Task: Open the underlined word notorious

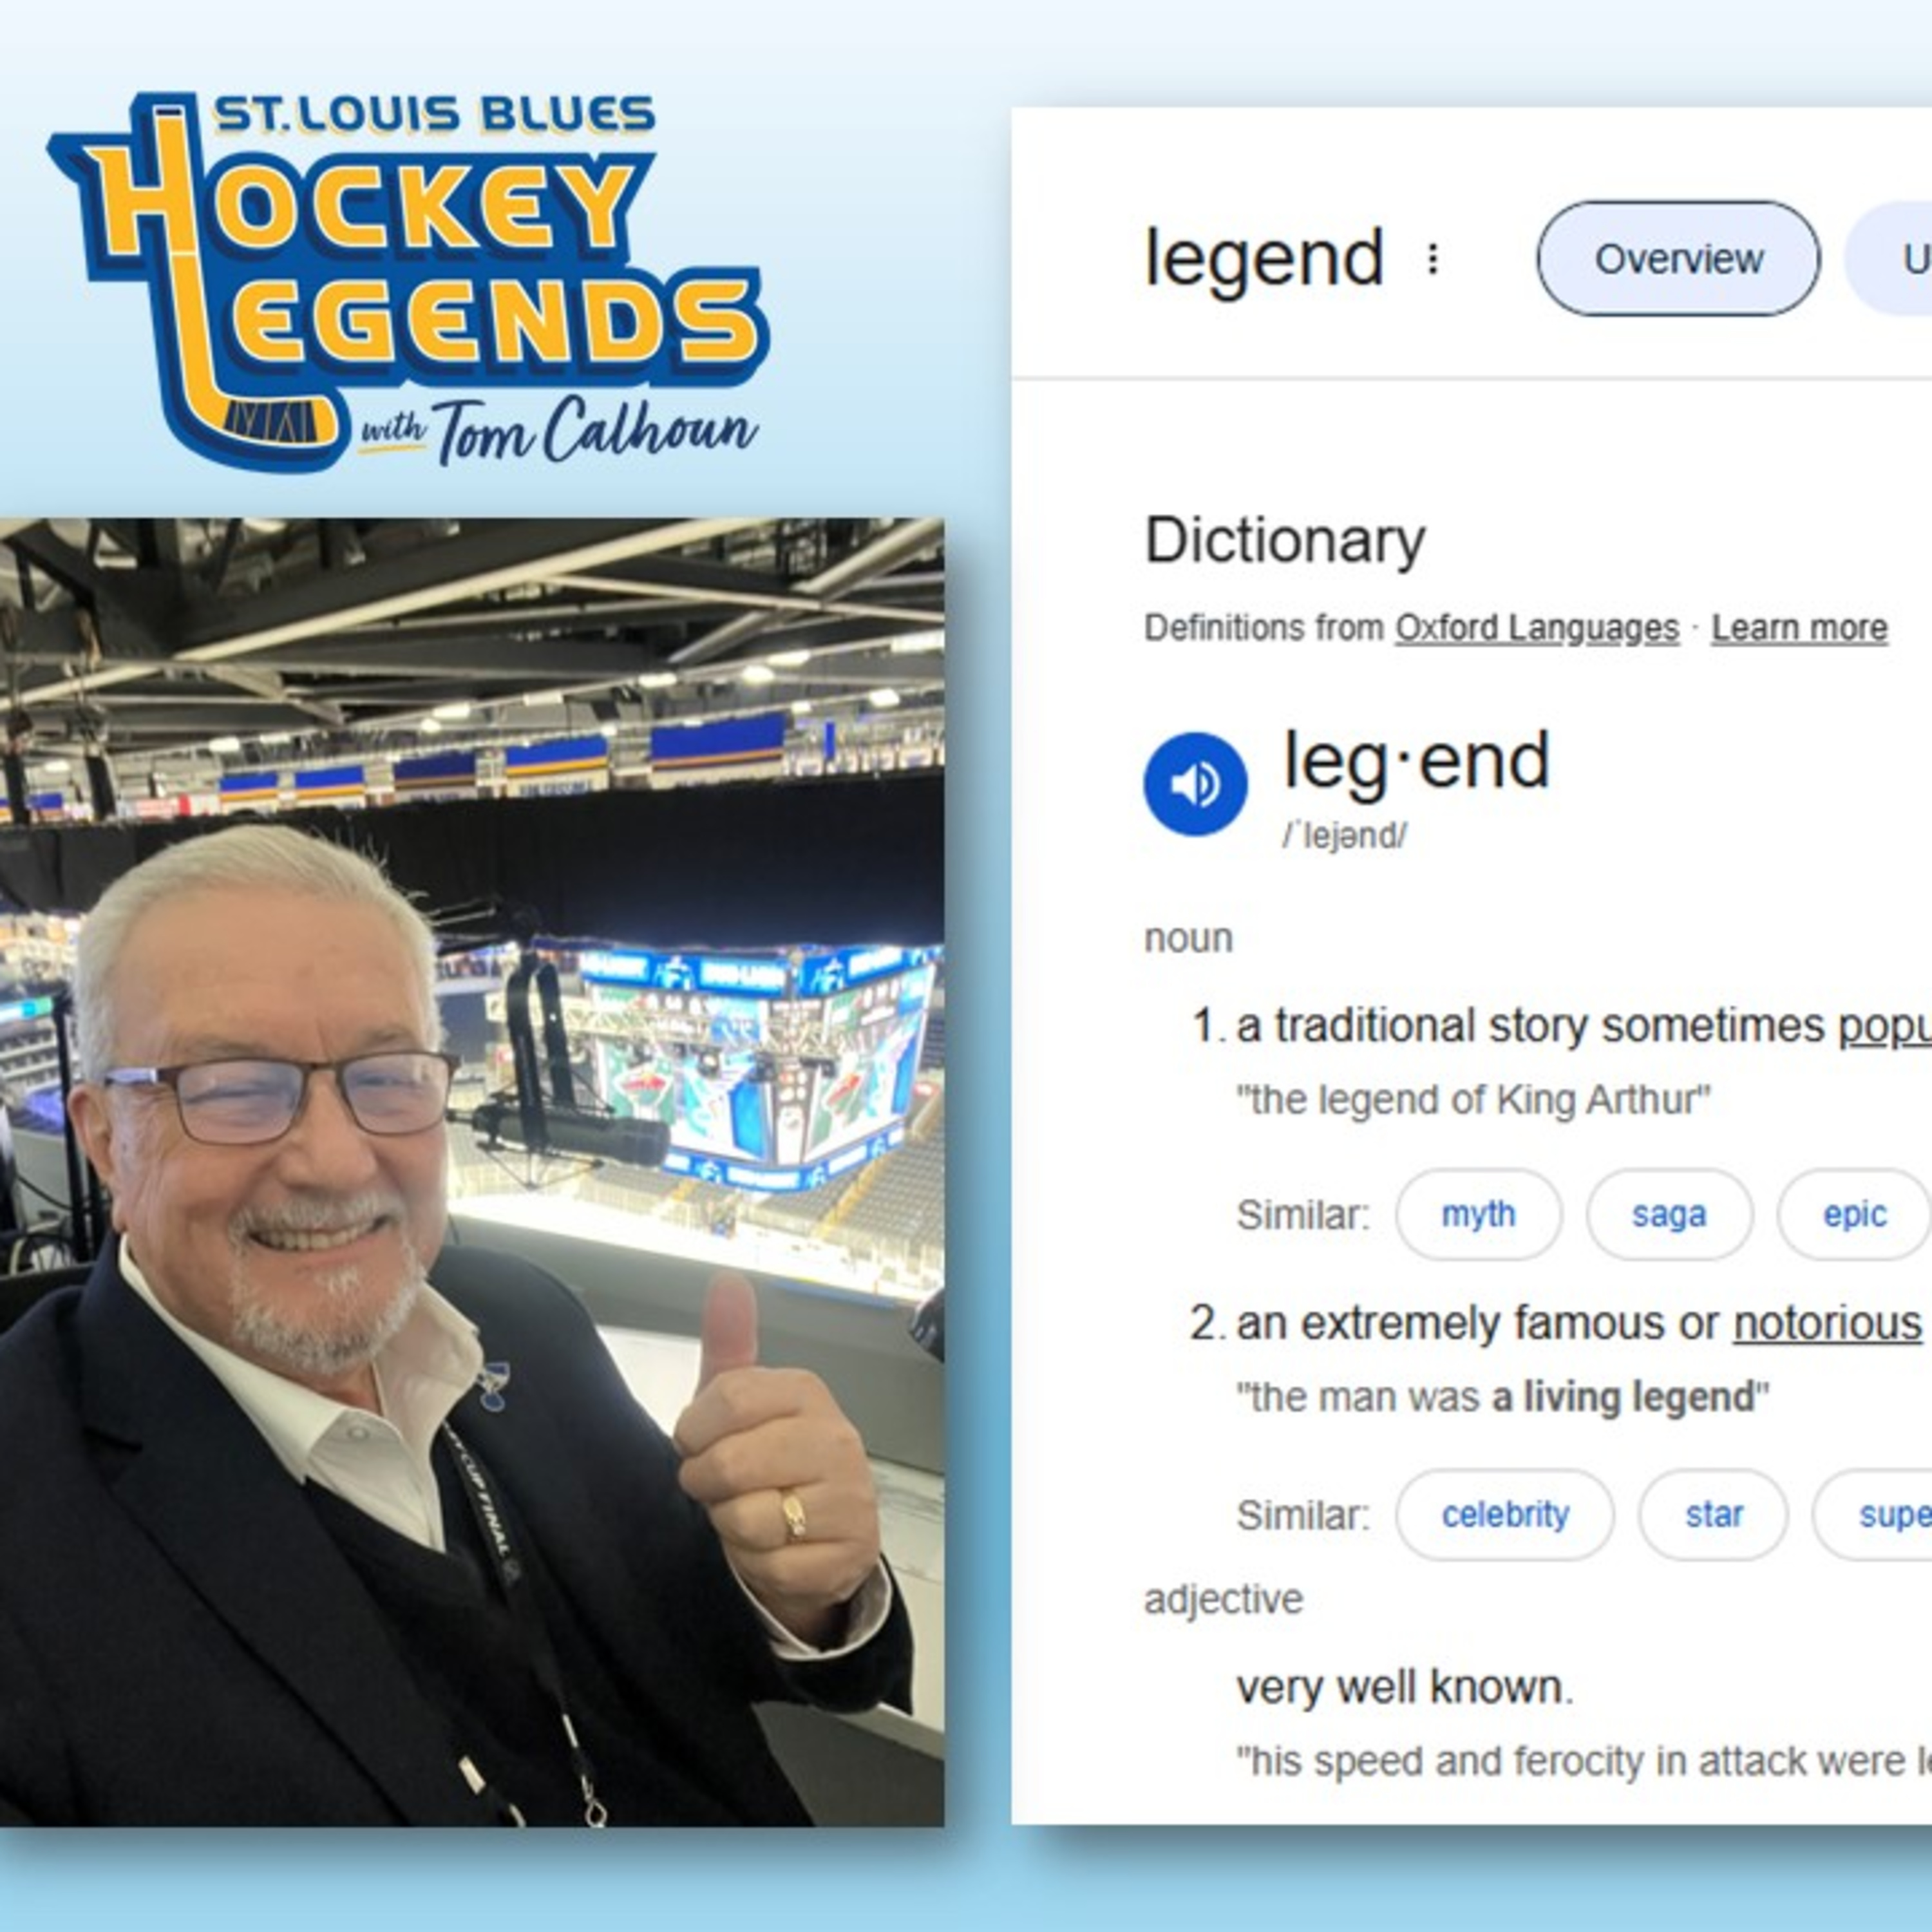Action: click(1827, 1324)
